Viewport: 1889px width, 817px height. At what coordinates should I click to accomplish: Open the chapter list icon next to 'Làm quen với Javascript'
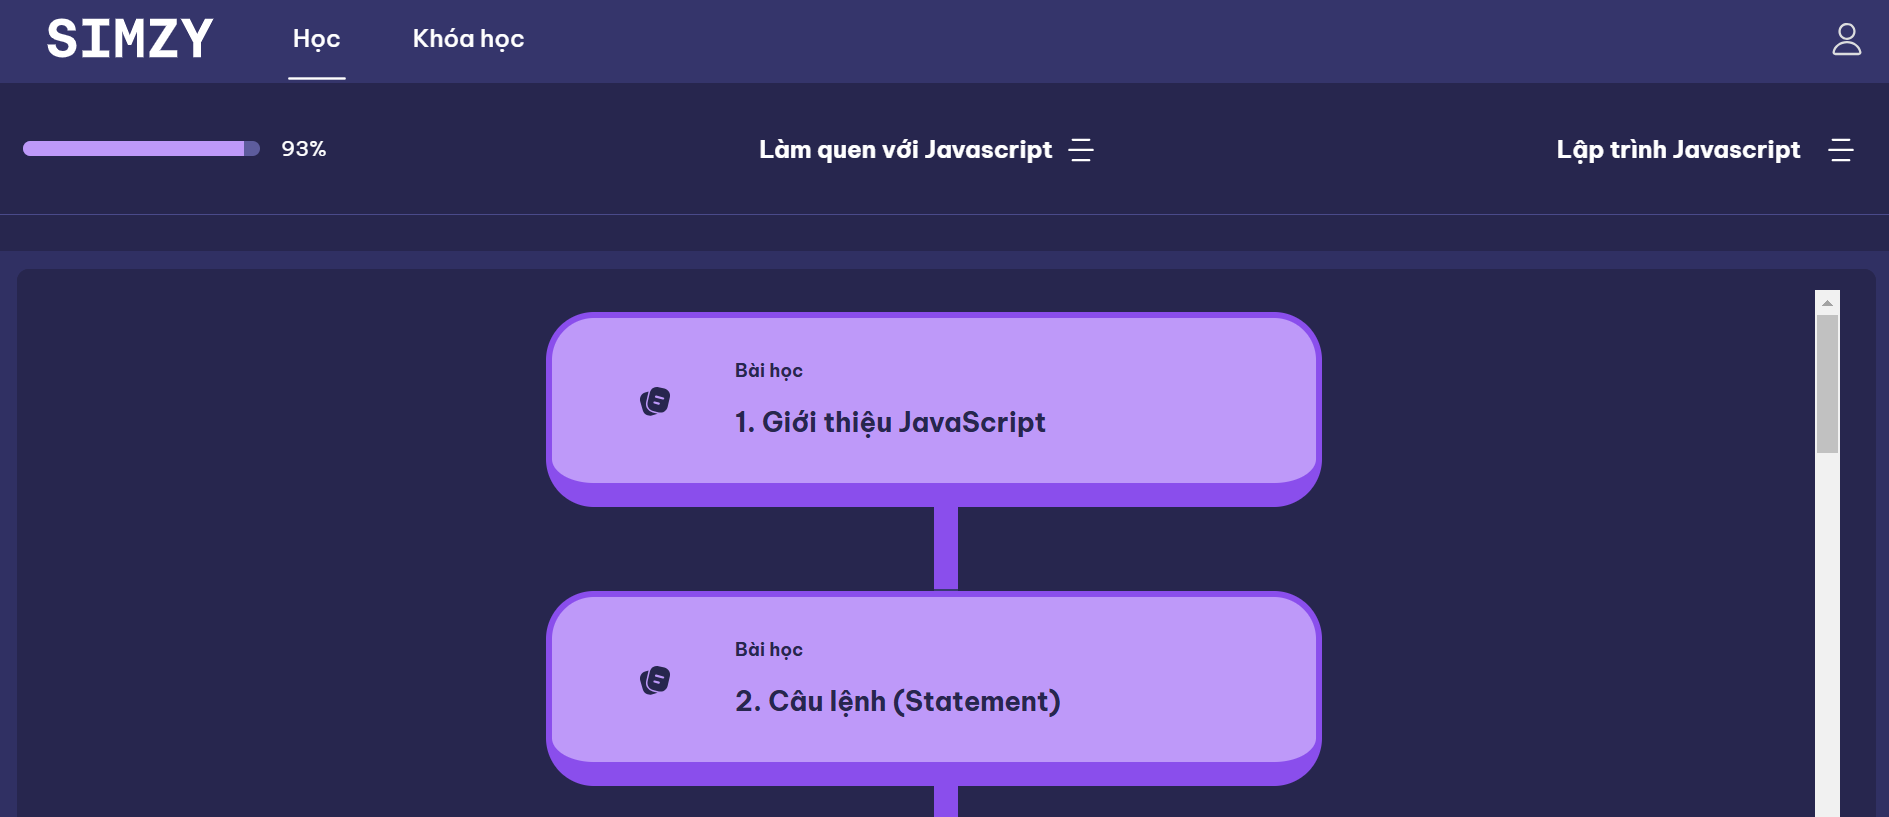(1082, 150)
